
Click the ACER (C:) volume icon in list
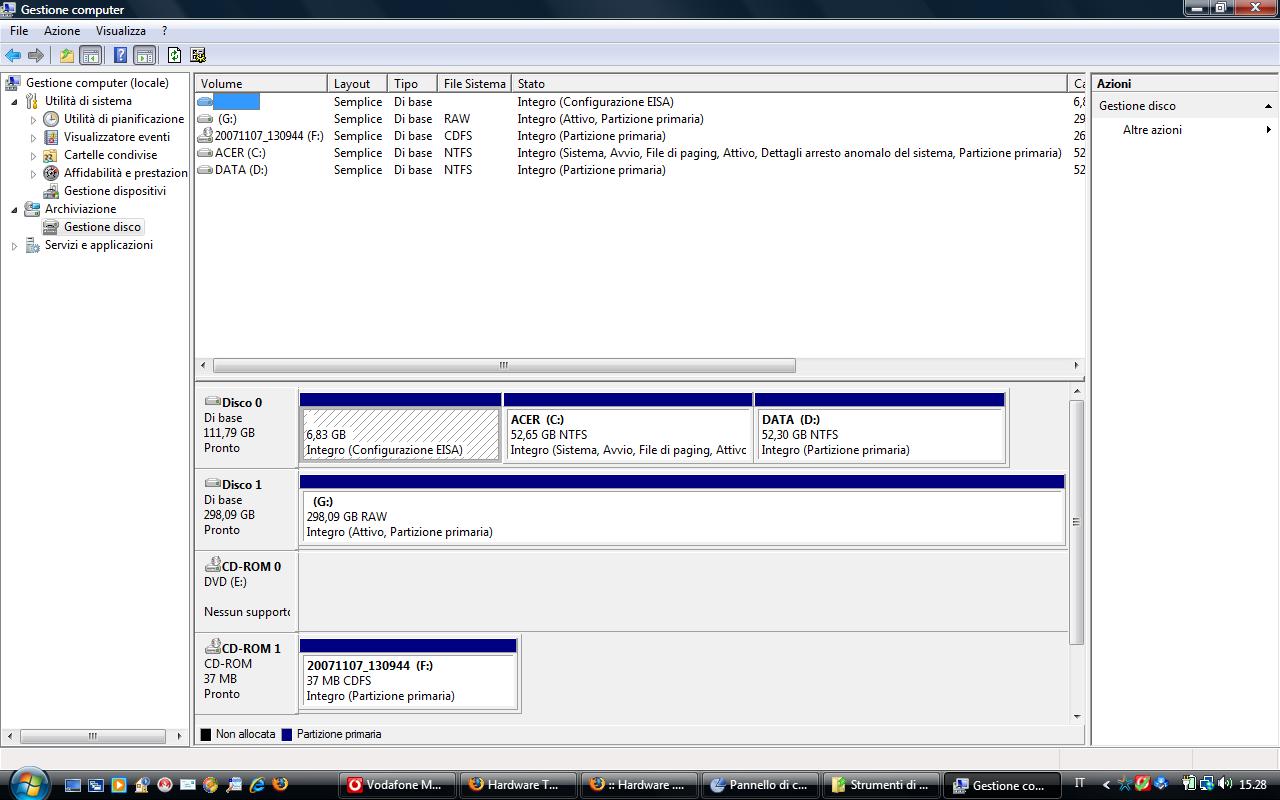(x=205, y=153)
